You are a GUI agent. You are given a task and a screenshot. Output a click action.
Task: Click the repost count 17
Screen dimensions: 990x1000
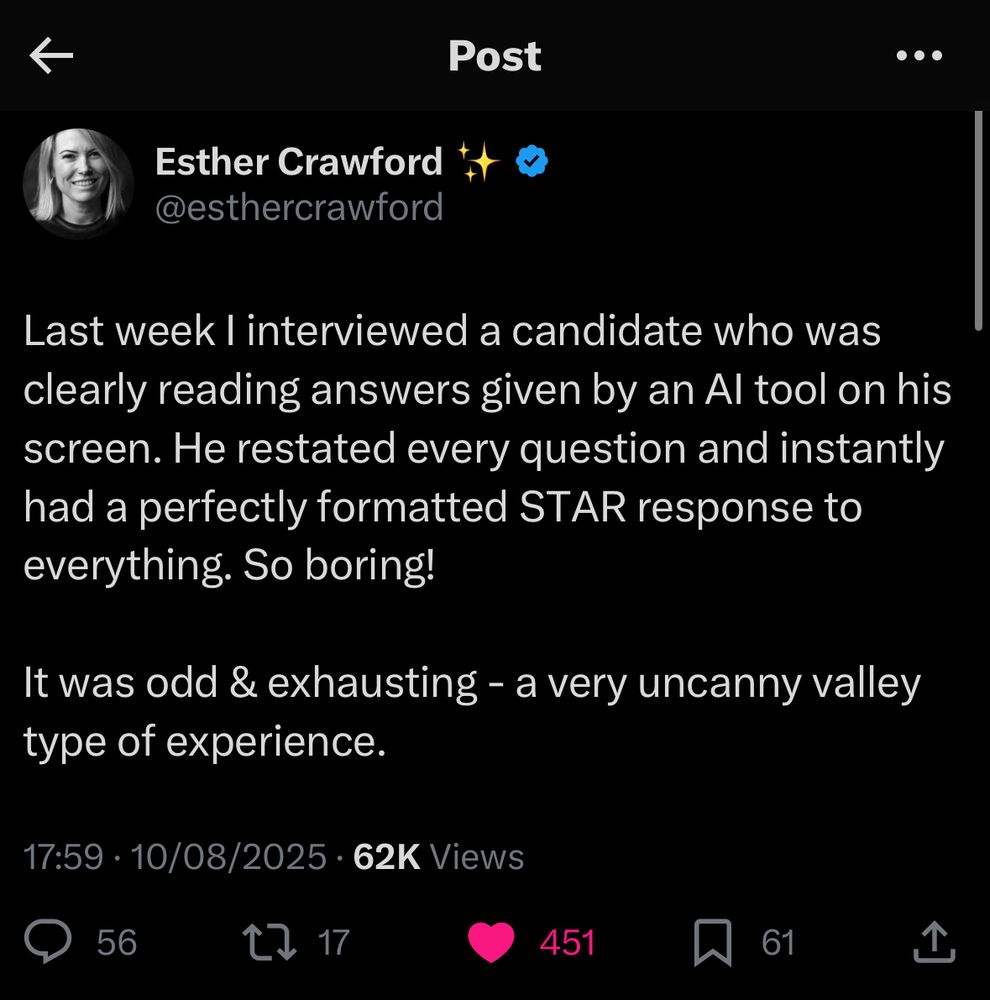333,943
